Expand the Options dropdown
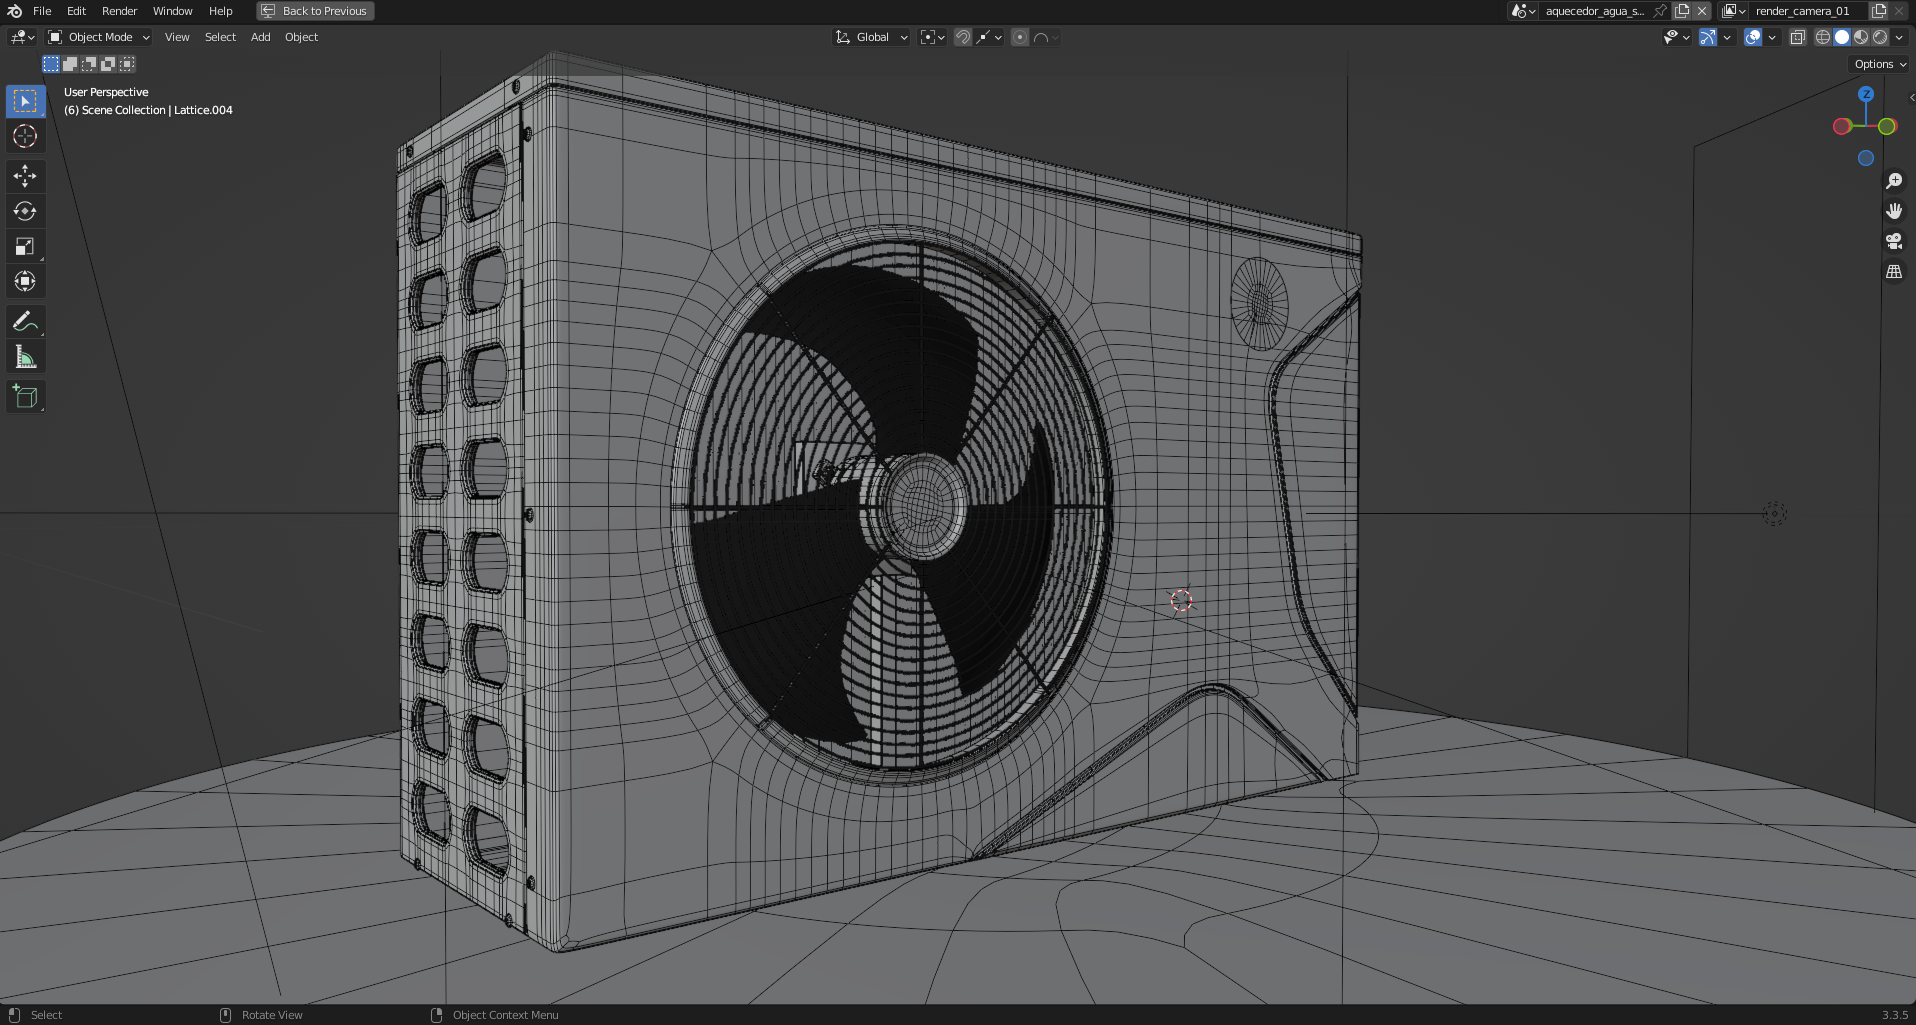This screenshot has height=1025, width=1916. [x=1879, y=64]
